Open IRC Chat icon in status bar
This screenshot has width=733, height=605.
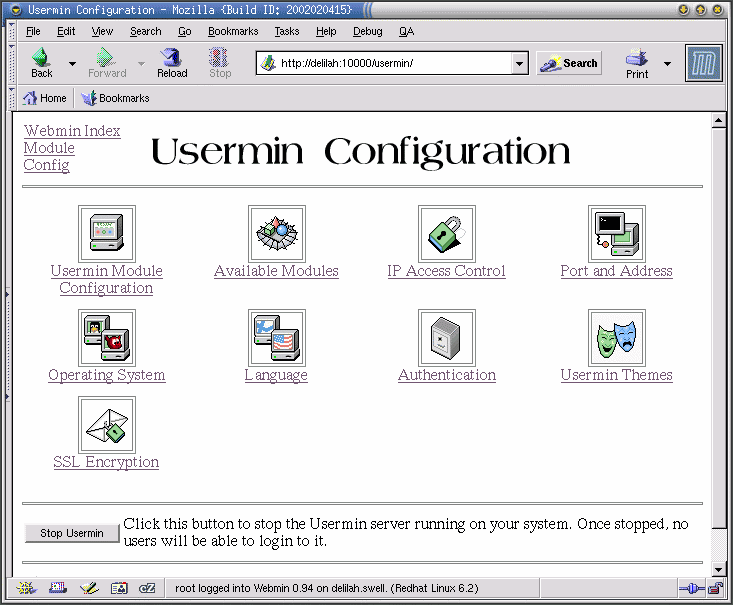coord(147,588)
